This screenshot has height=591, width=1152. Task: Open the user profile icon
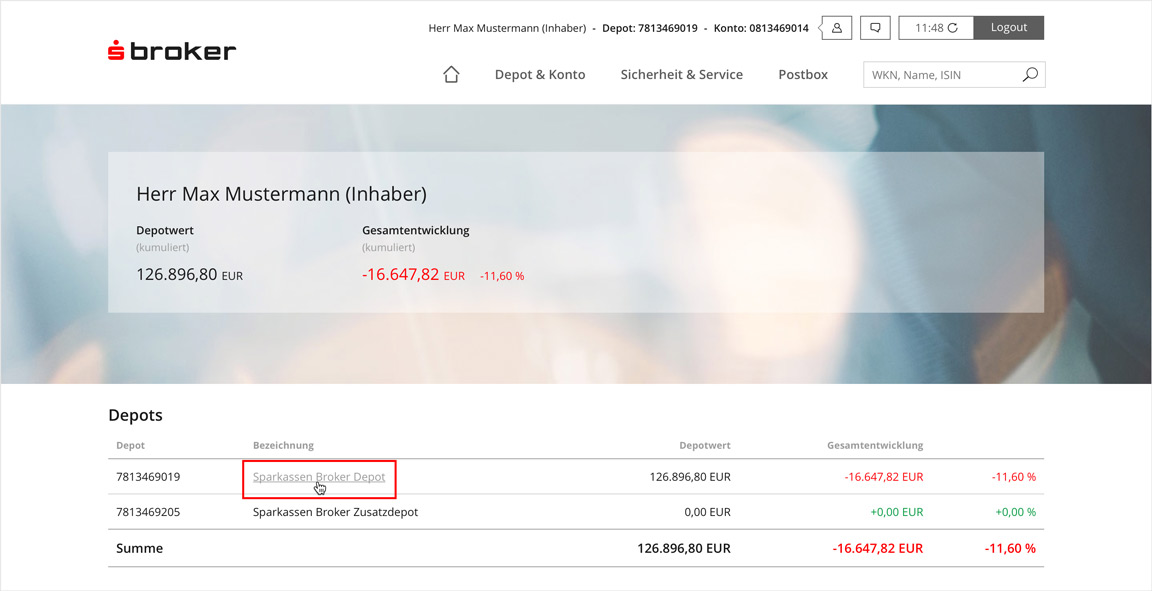point(836,28)
